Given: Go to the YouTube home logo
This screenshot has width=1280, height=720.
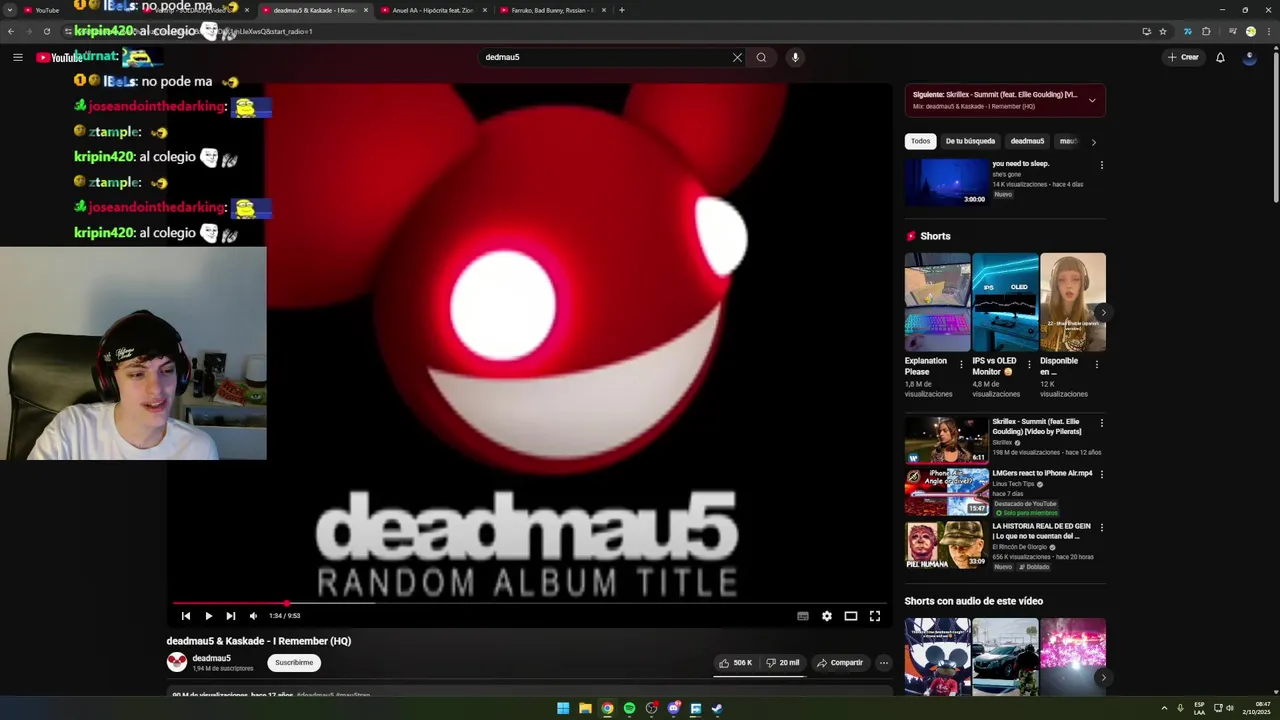Looking at the screenshot, I should click(x=60, y=57).
